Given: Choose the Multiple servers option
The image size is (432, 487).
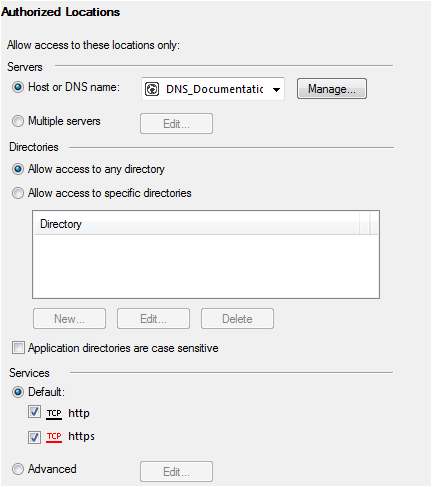Looking at the screenshot, I should (x=18, y=121).
